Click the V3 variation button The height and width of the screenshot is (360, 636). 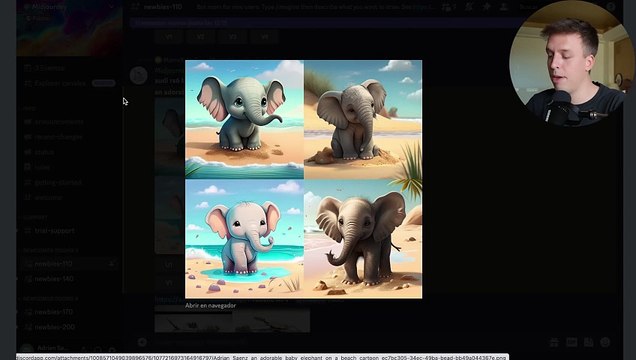coord(232,37)
